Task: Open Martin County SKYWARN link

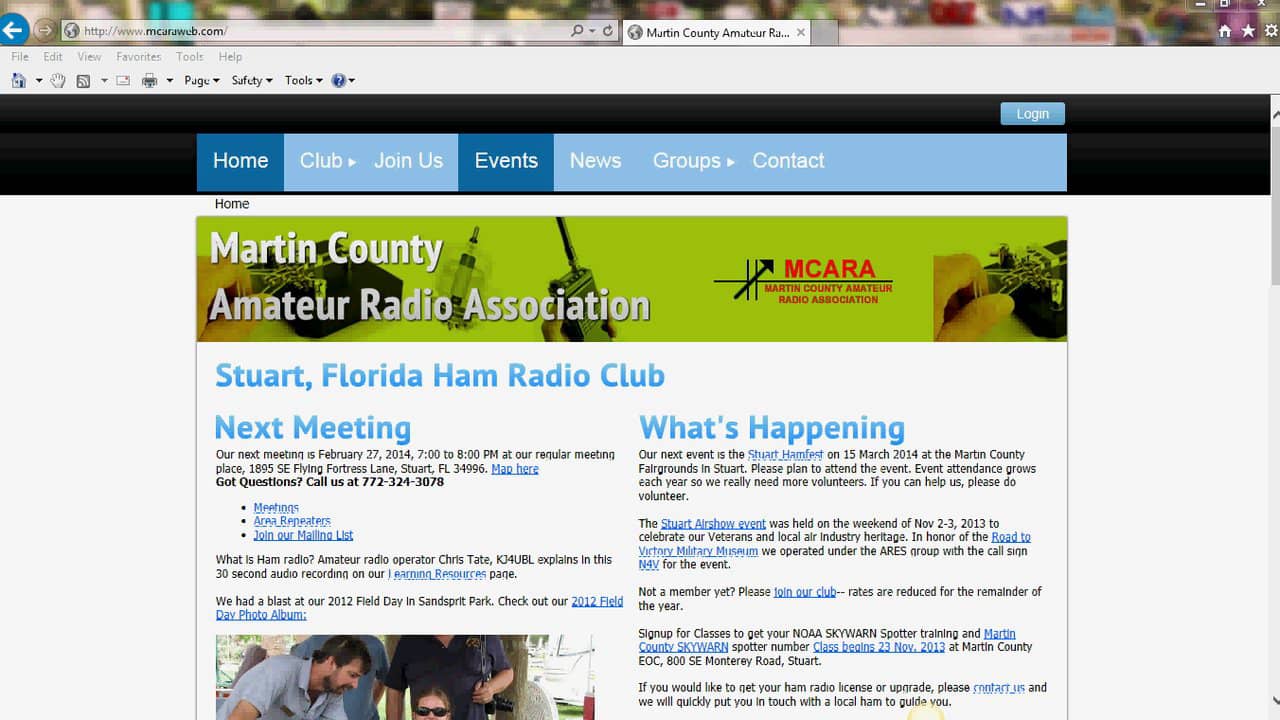Action: point(827,640)
